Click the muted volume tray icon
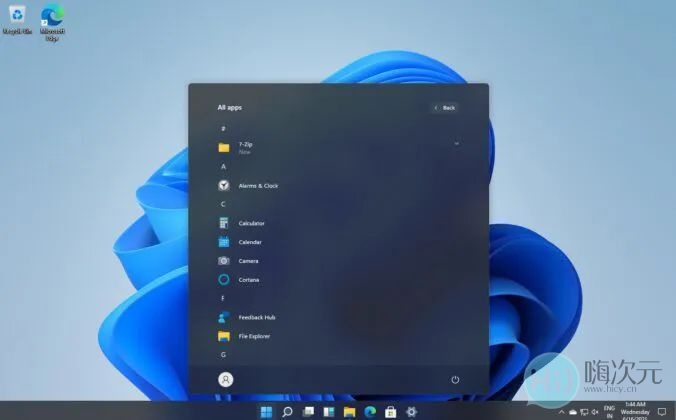Viewport: 676px width, 420px height. click(595, 412)
